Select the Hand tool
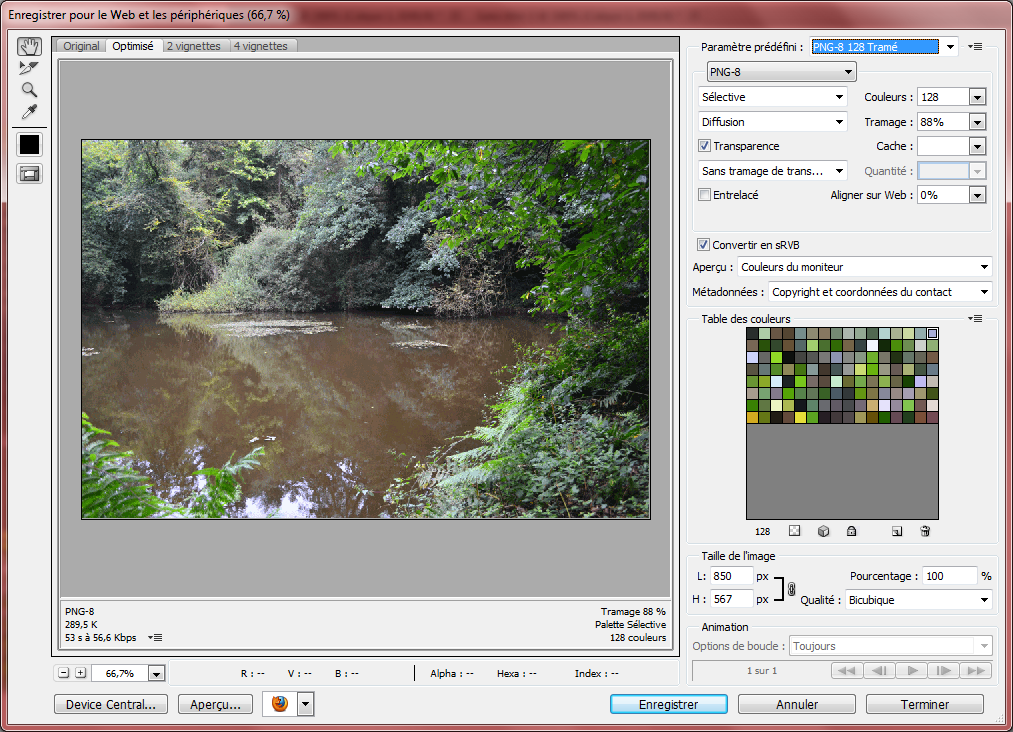The width and height of the screenshot is (1013, 732). point(29,47)
